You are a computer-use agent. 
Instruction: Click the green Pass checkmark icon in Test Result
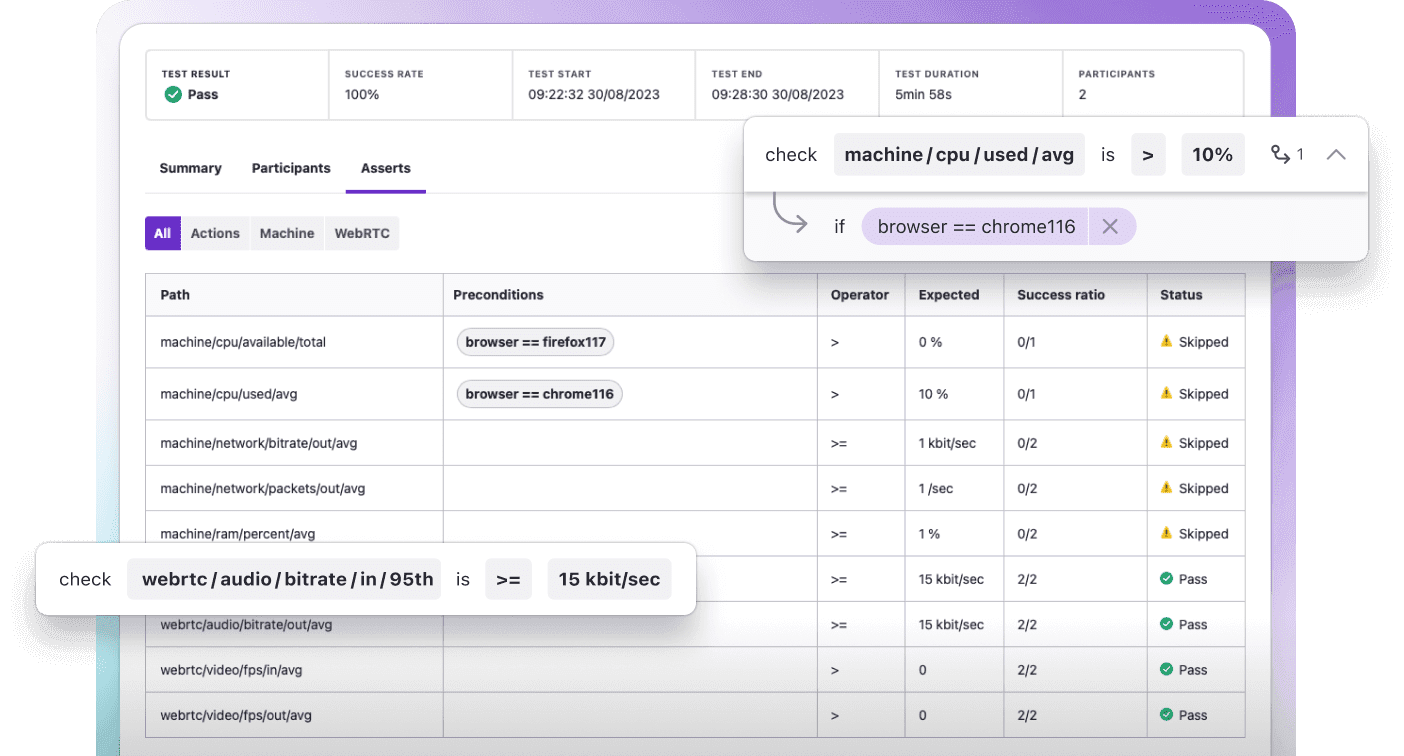pos(173,95)
